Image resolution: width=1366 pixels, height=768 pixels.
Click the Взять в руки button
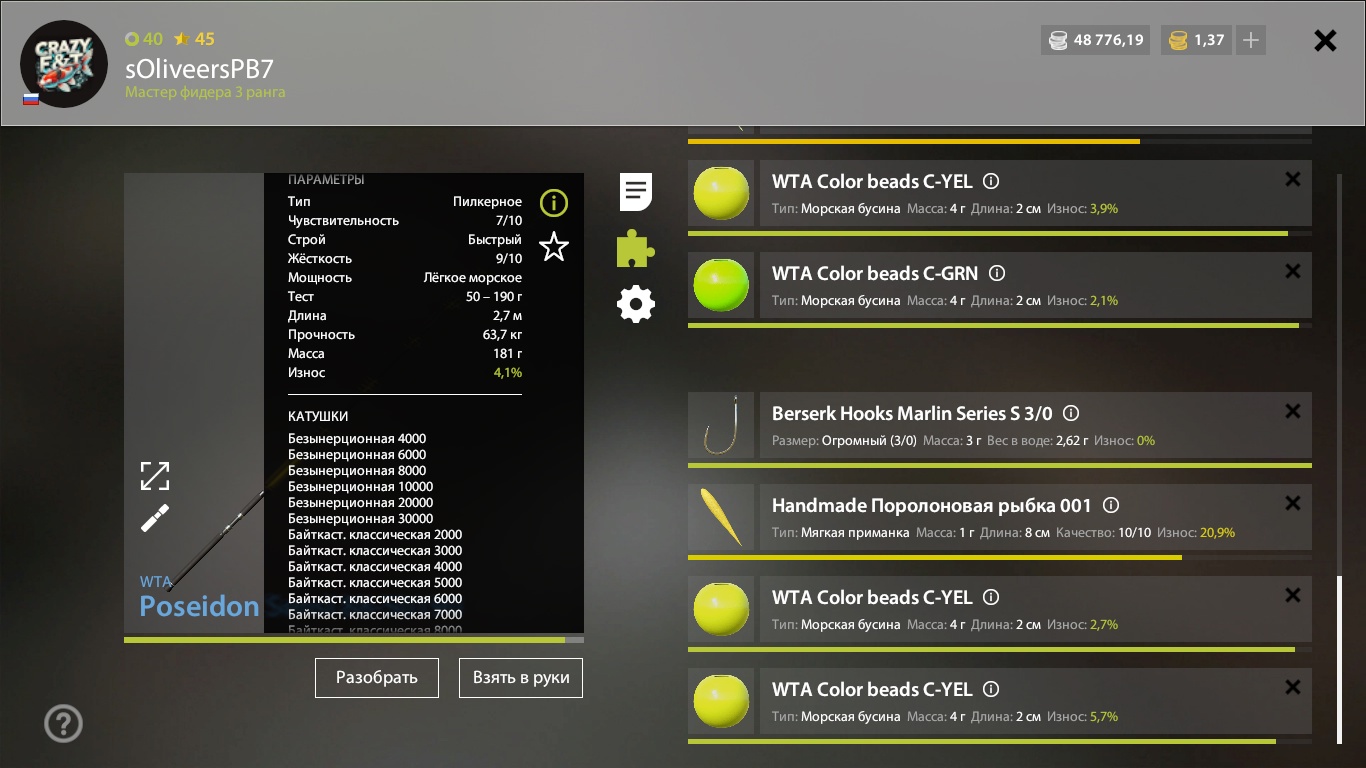521,677
